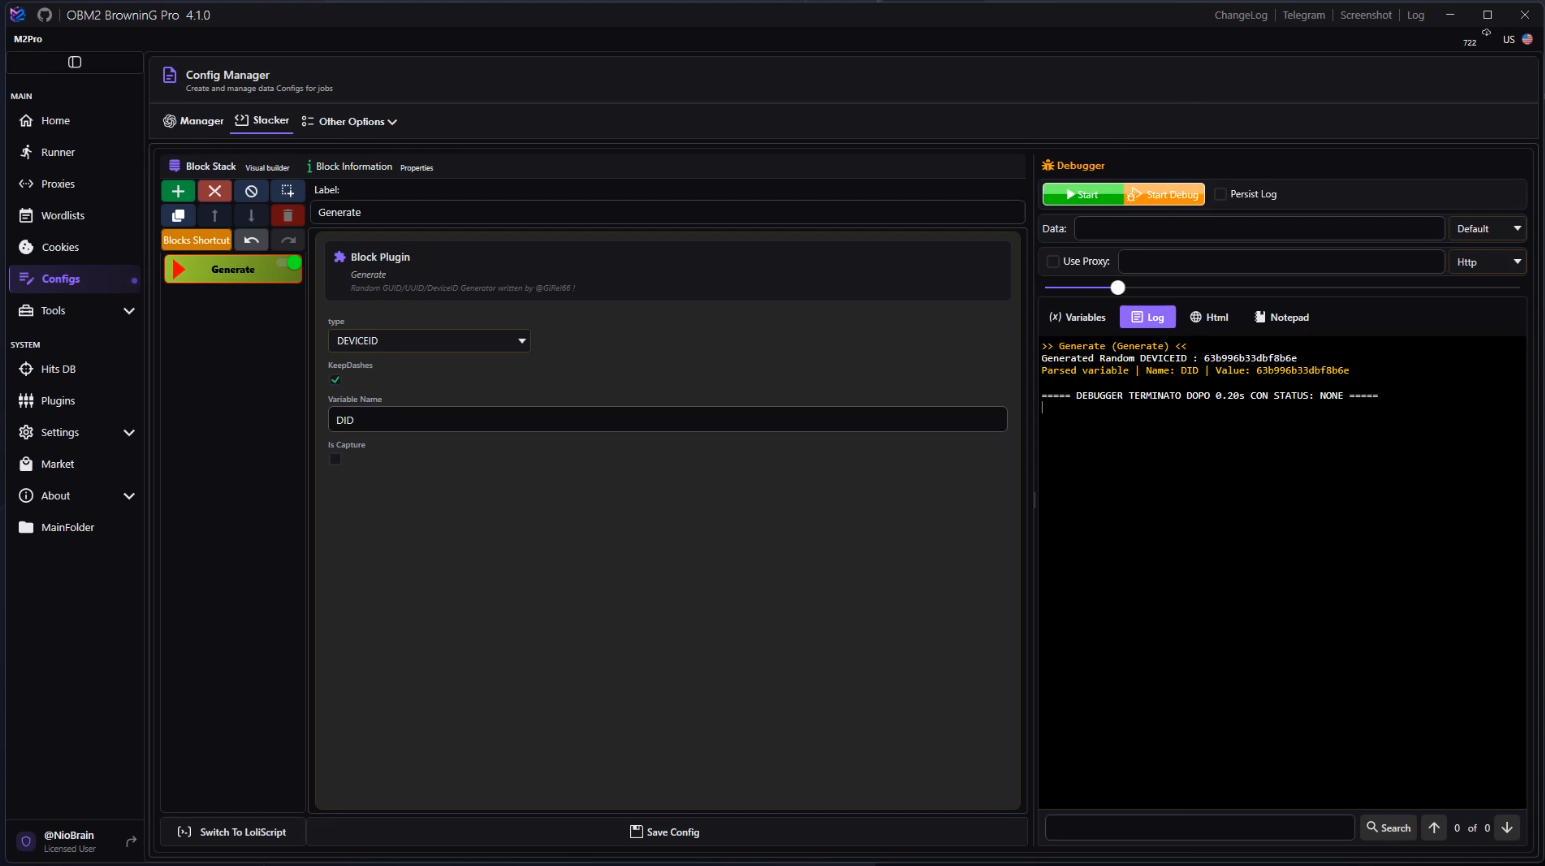Open the ChangeLog link
This screenshot has height=866, width=1545.
coord(1241,15)
